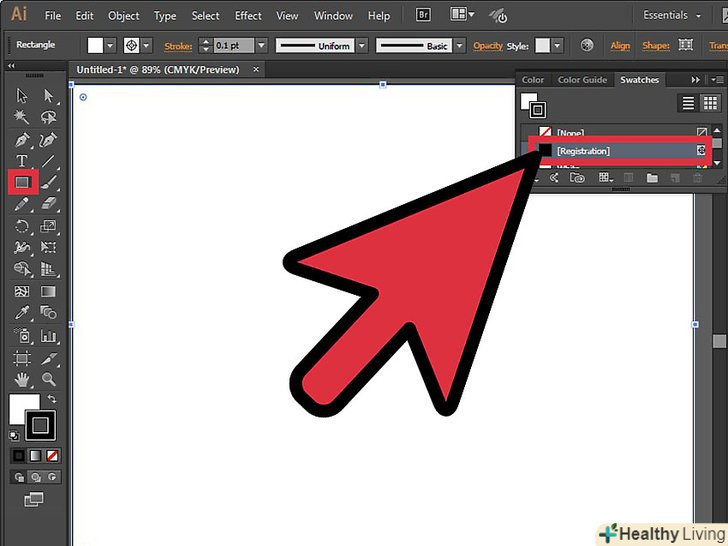The width and height of the screenshot is (728, 546).
Task: Switch swatches to thumbnail grid view
Action: point(710,103)
